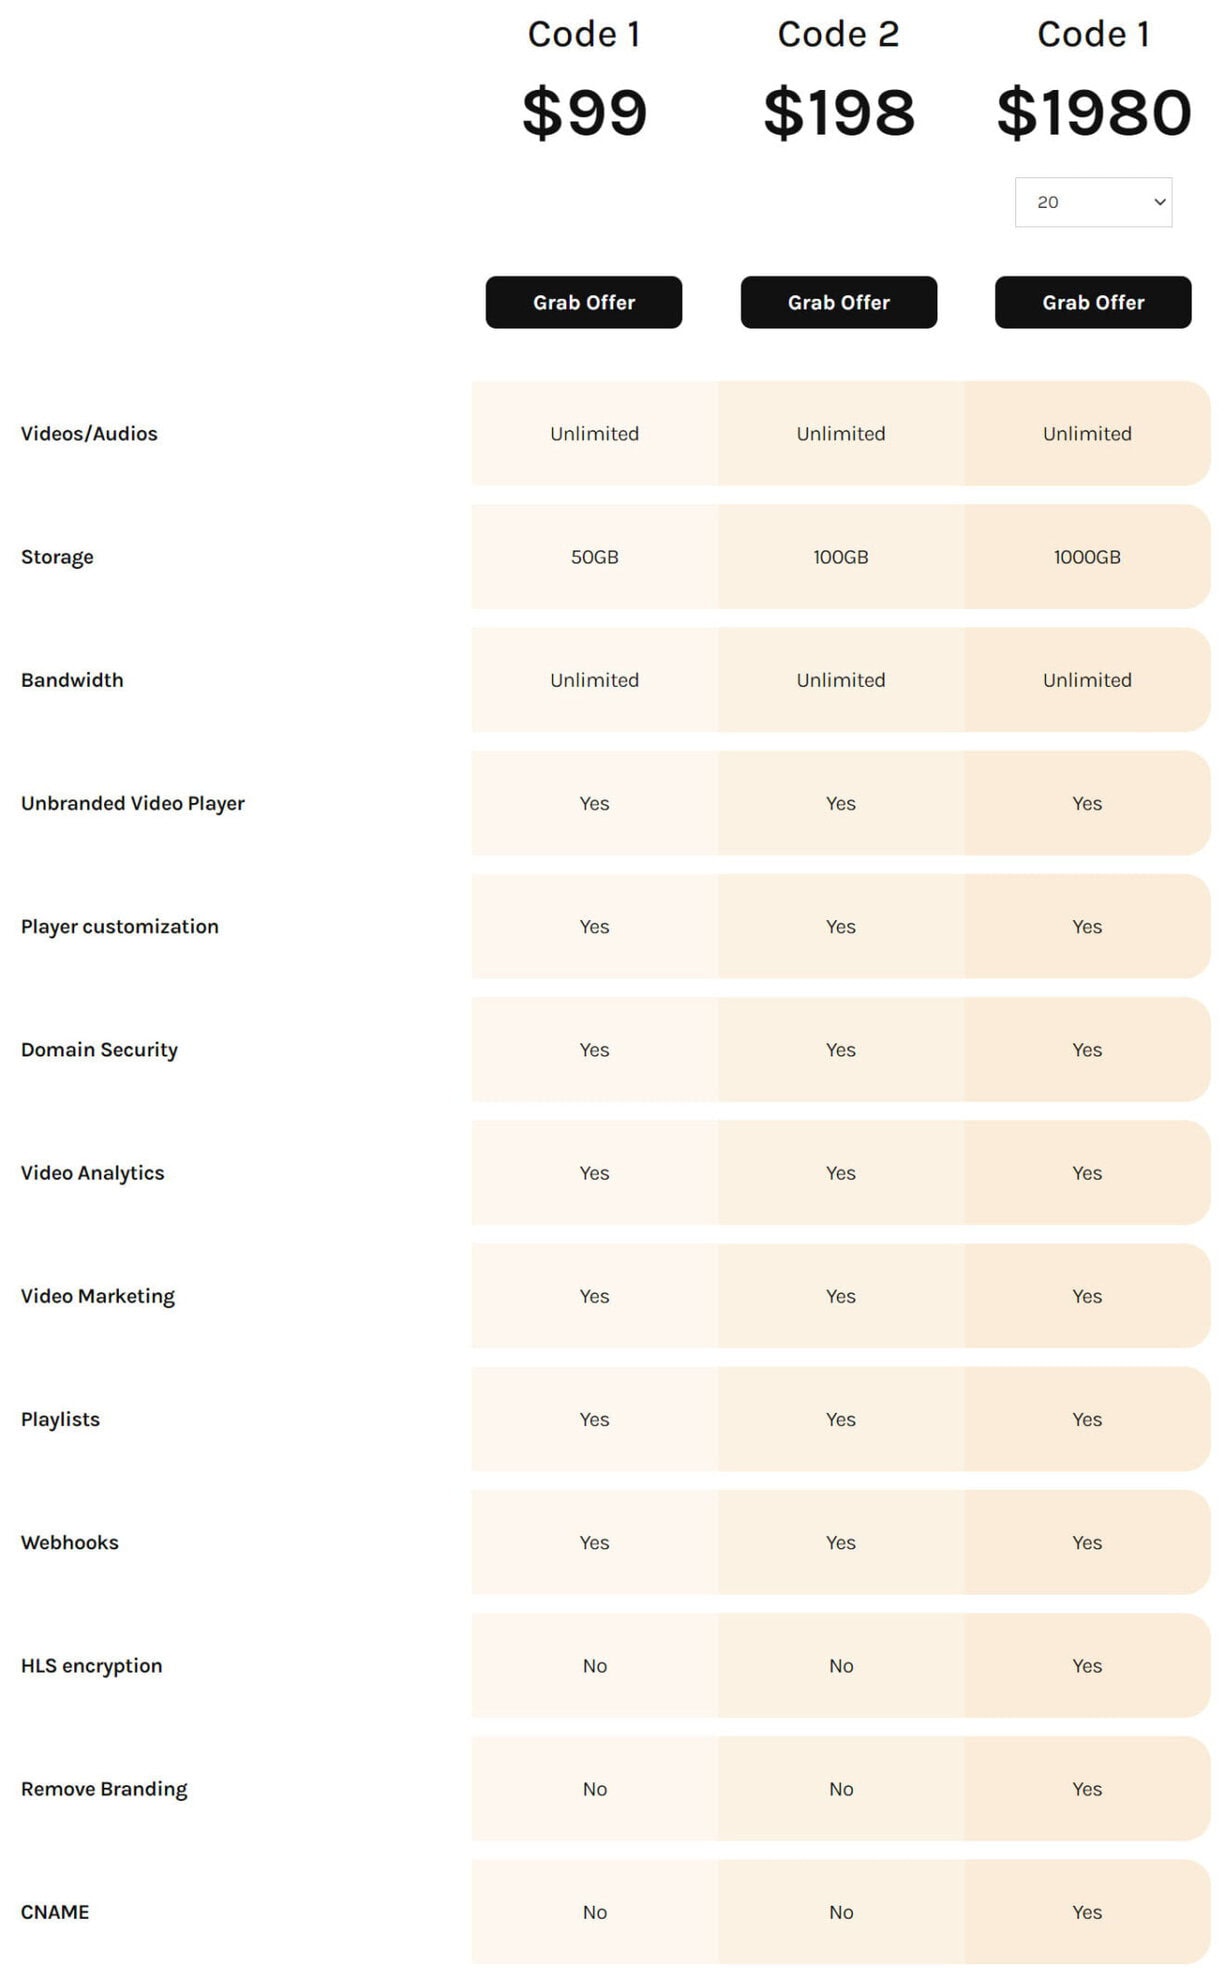Click Grab Offer under the $198 plan
1225x1980 pixels.
838,302
